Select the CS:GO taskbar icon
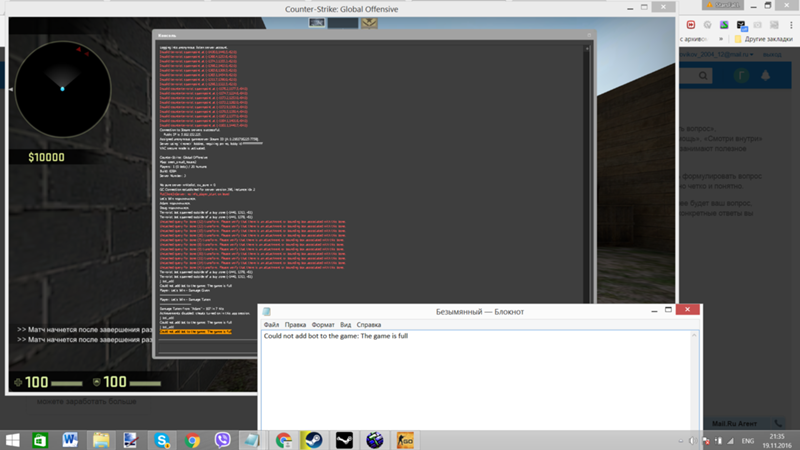 point(405,440)
